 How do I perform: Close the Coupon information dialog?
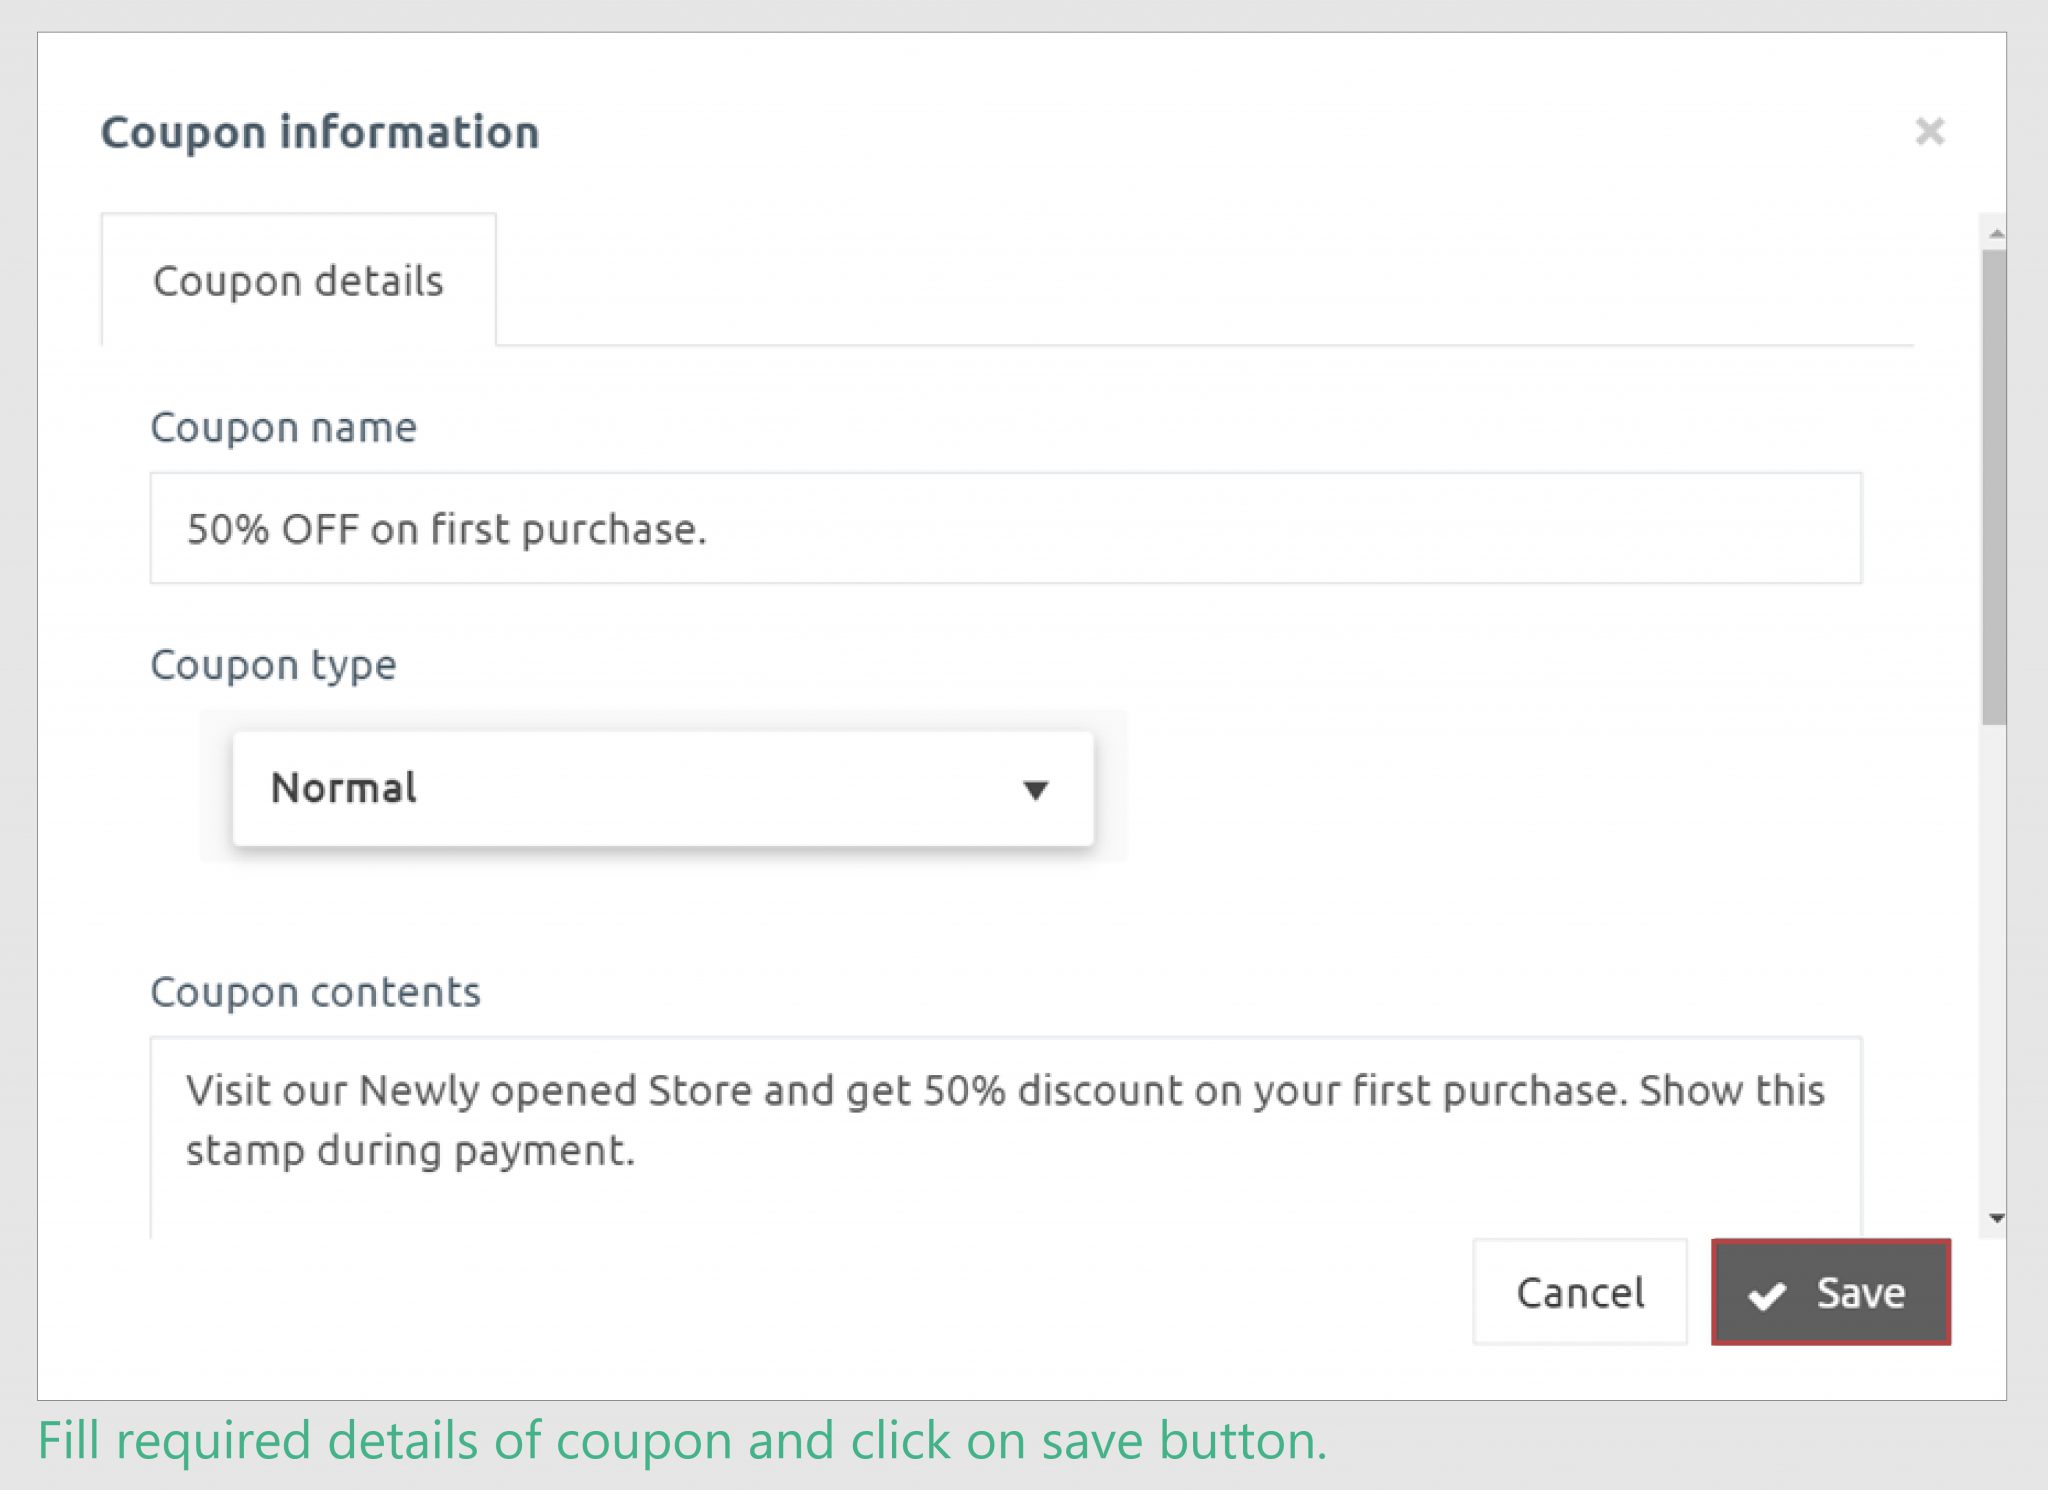1929,131
